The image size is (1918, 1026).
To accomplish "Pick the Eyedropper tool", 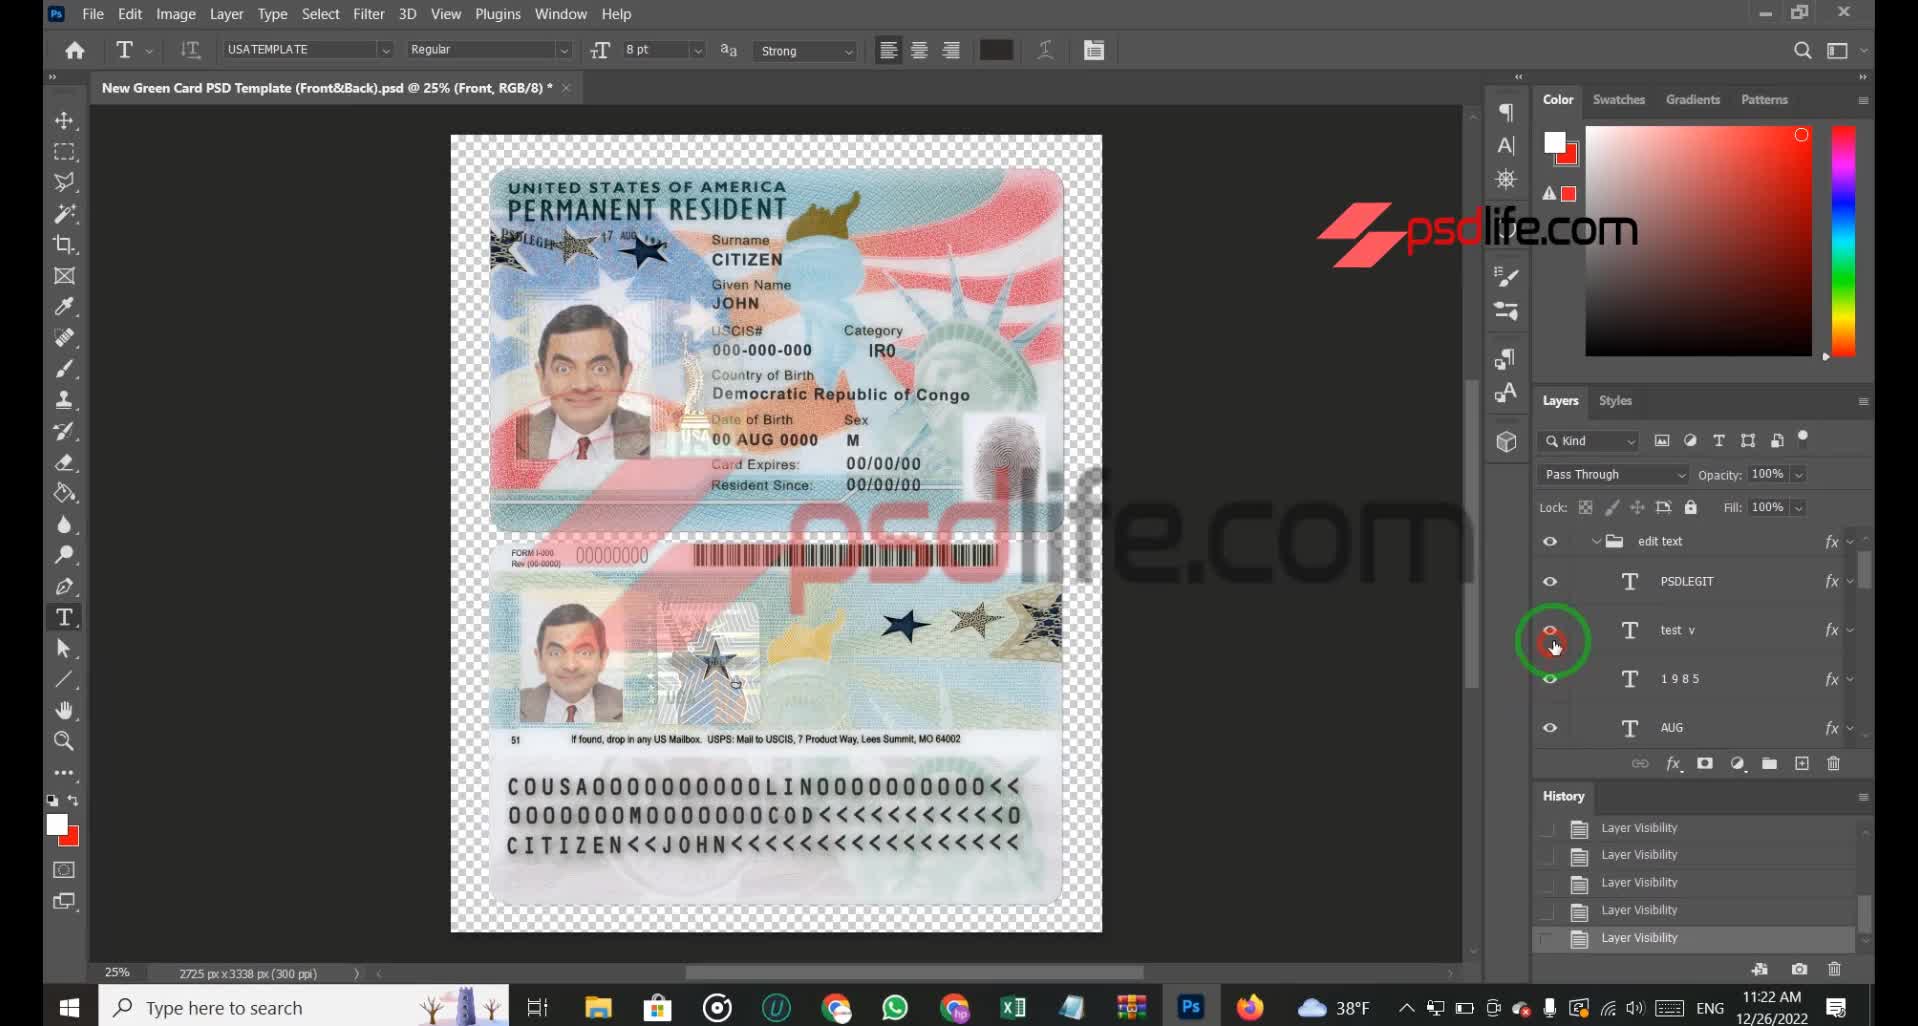I will point(64,307).
